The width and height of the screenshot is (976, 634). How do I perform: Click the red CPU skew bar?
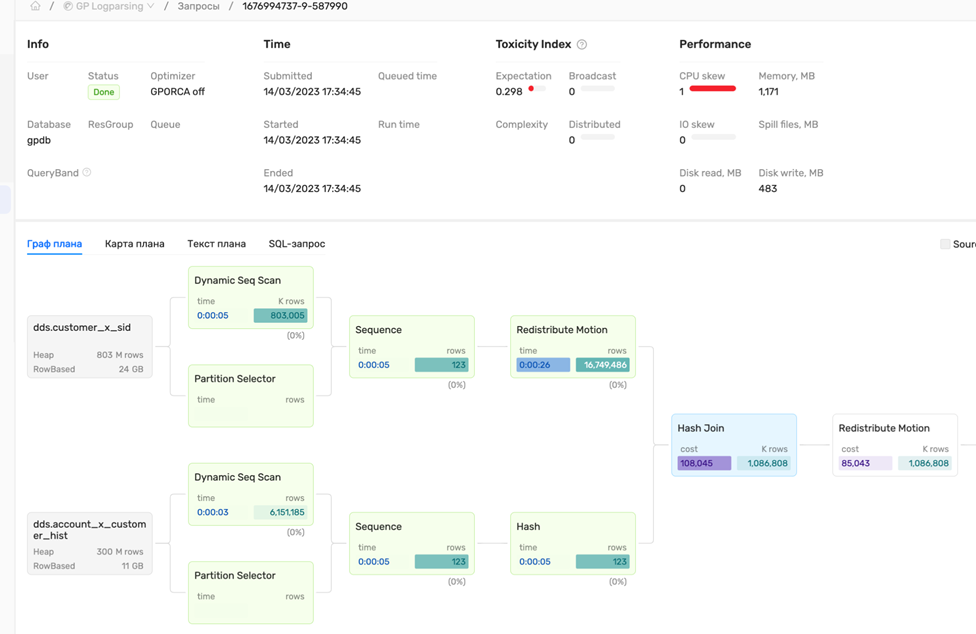tap(712, 89)
